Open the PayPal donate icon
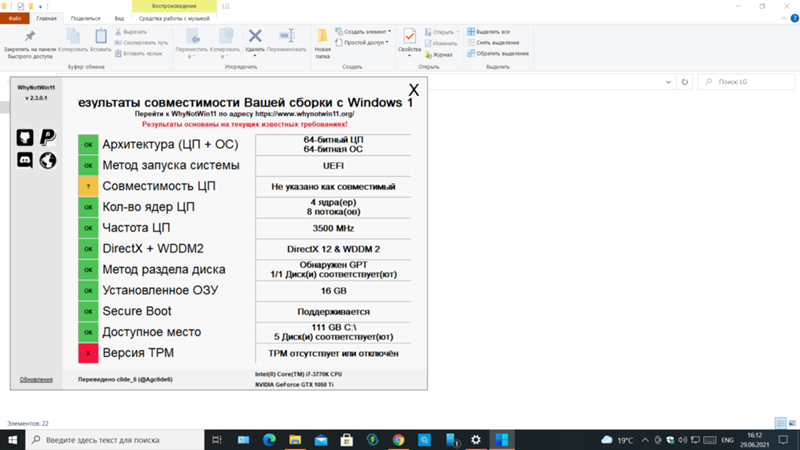 [47, 137]
